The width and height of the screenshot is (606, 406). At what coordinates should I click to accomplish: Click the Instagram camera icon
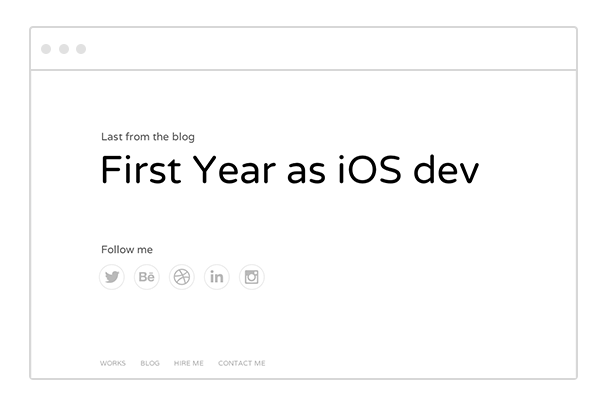pos(251,277)
